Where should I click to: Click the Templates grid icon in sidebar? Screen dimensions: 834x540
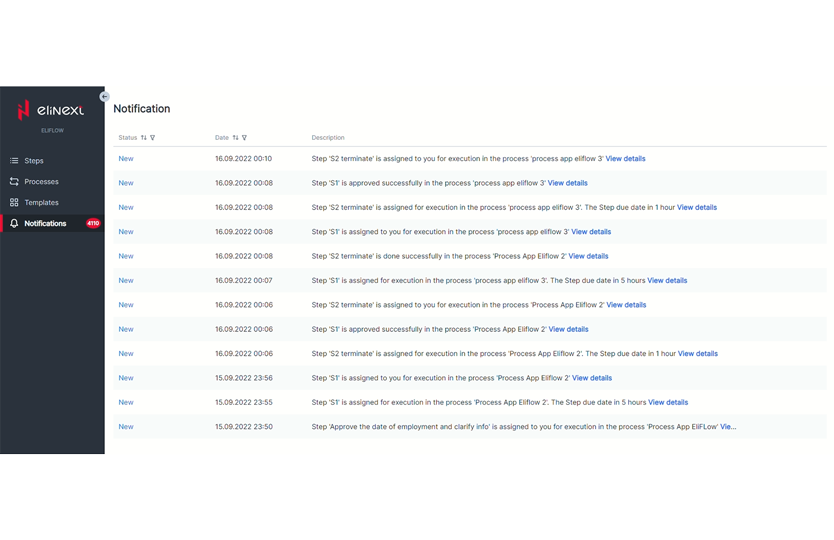point(14,203)
